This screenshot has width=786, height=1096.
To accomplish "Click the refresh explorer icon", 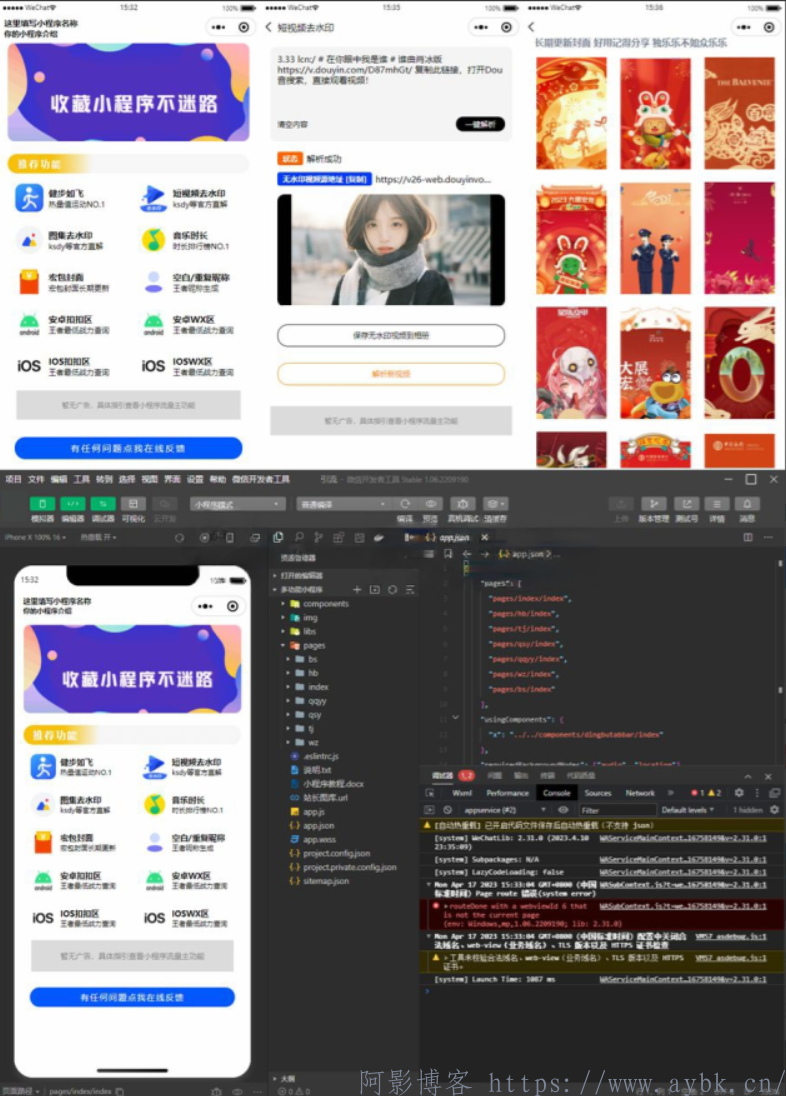I will [392, 590].
